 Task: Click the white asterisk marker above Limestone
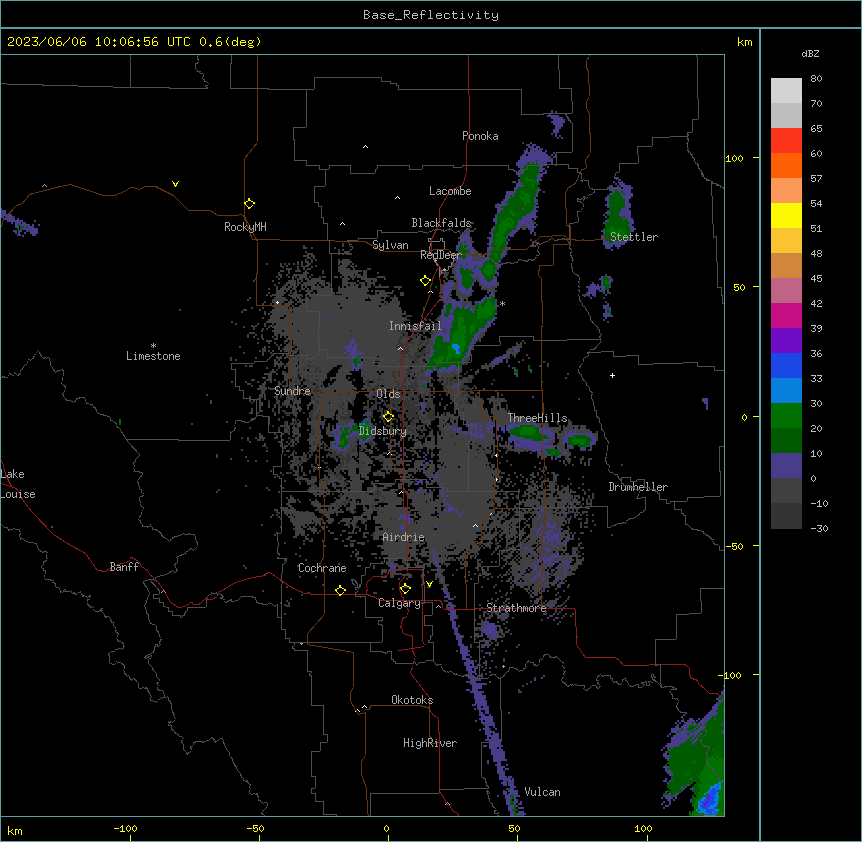(x=153, y=346)
